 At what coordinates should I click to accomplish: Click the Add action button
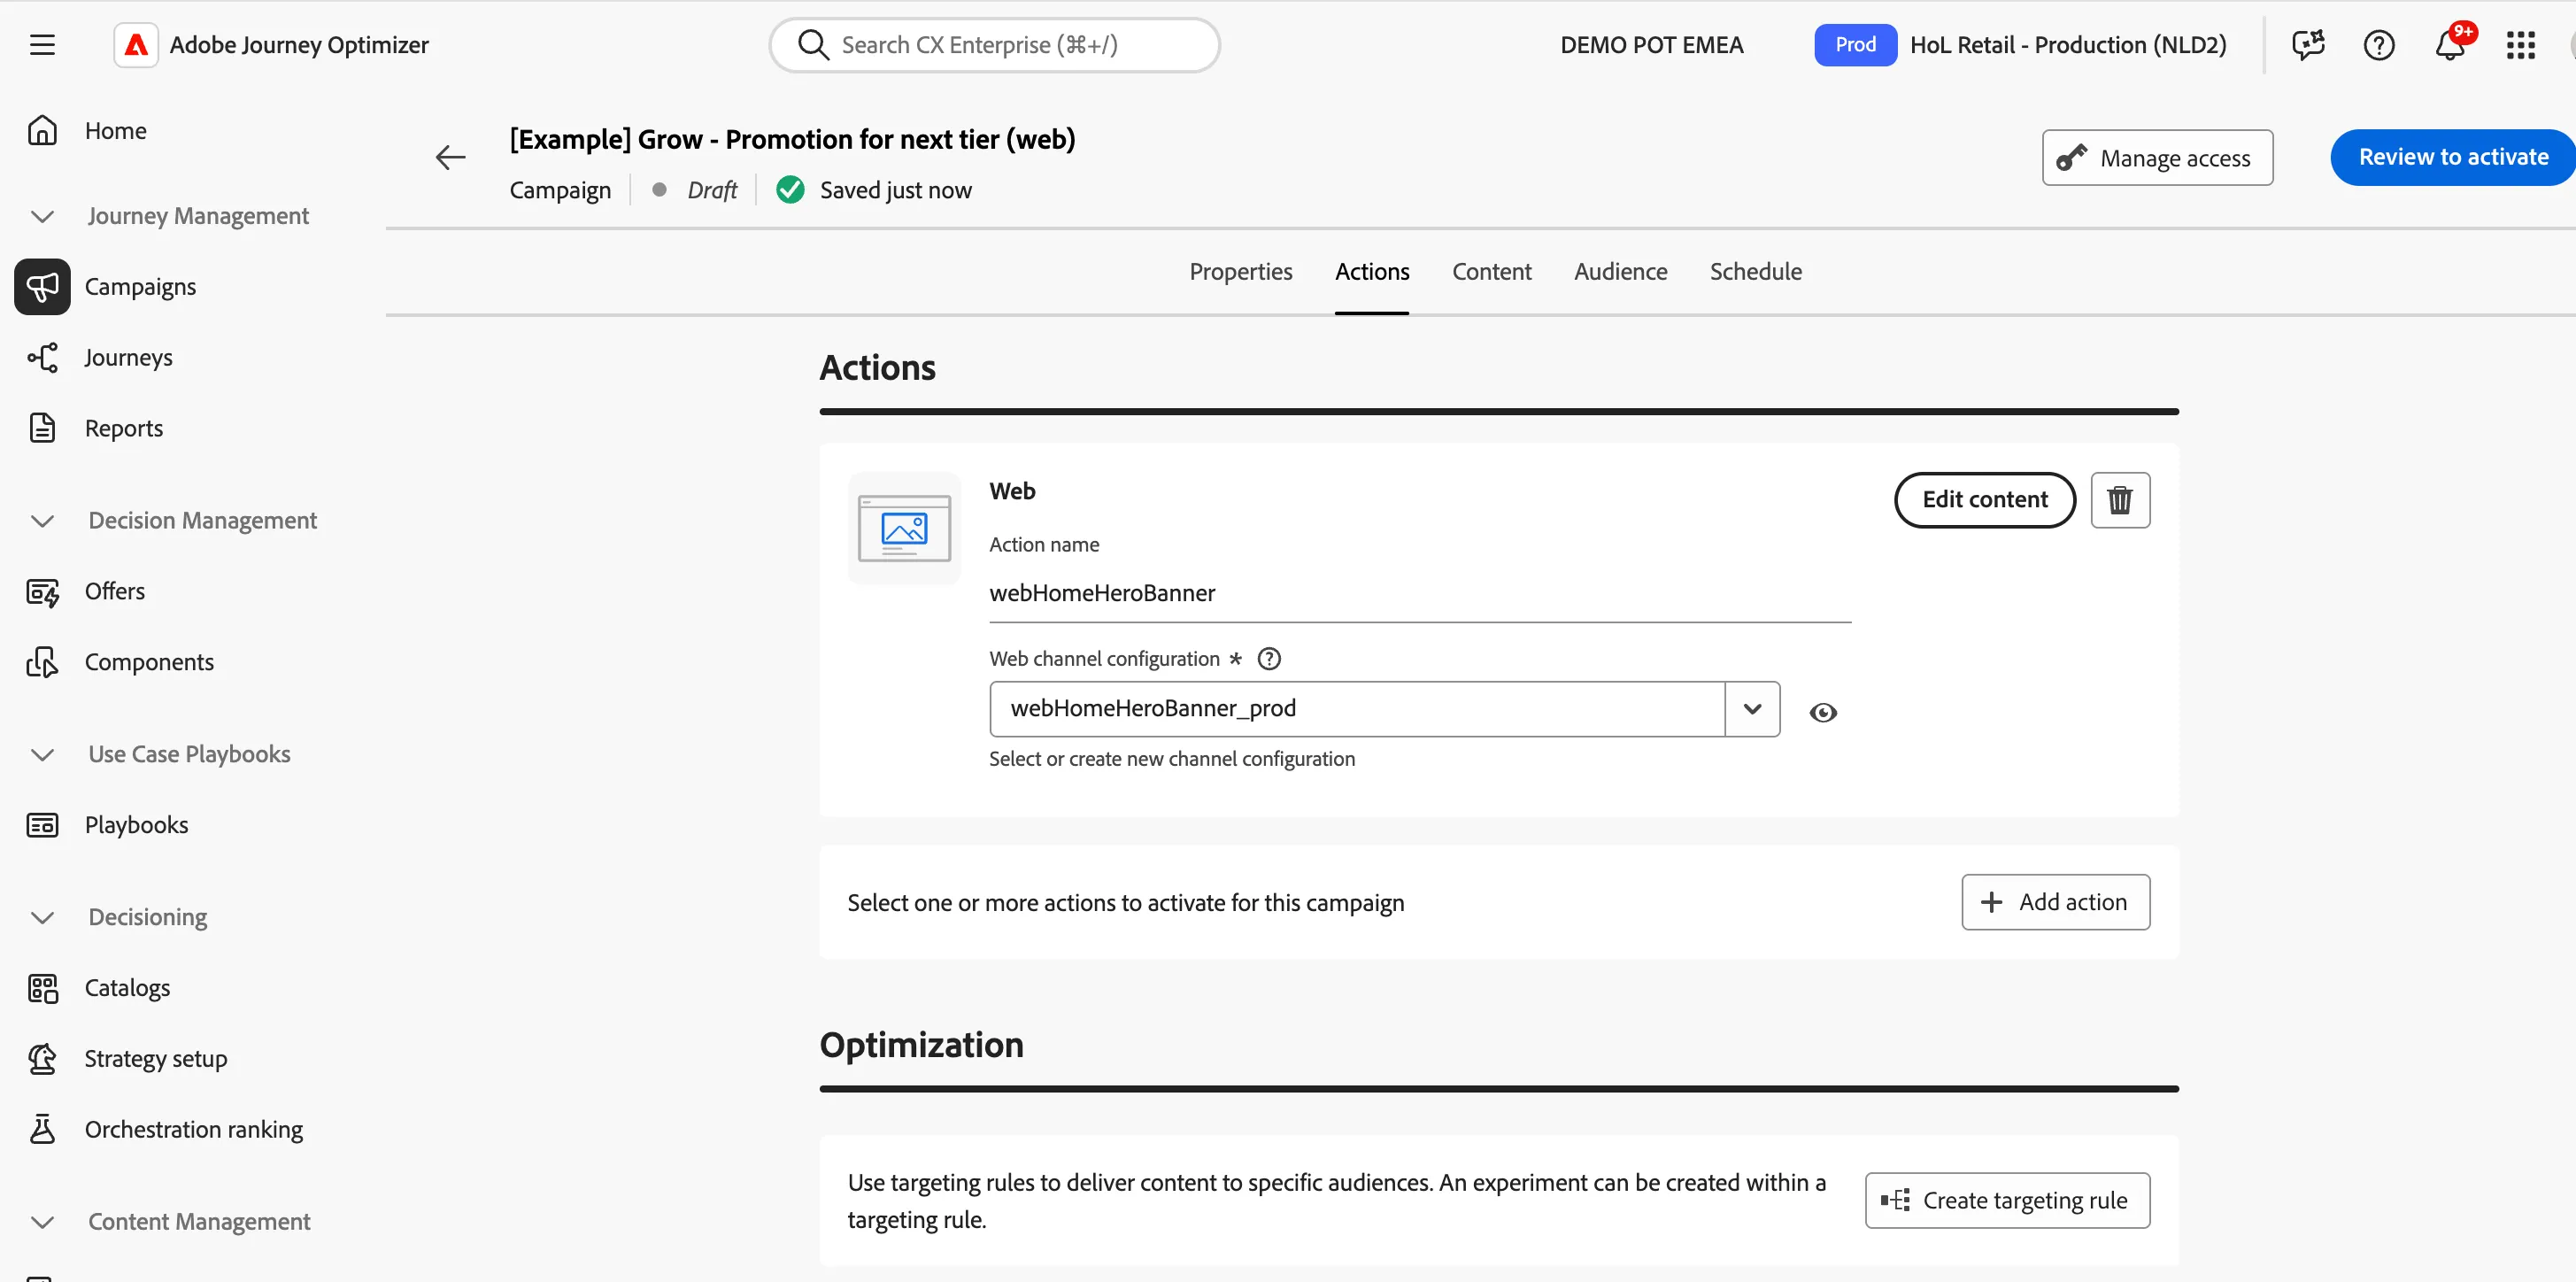click(2055, 903)
